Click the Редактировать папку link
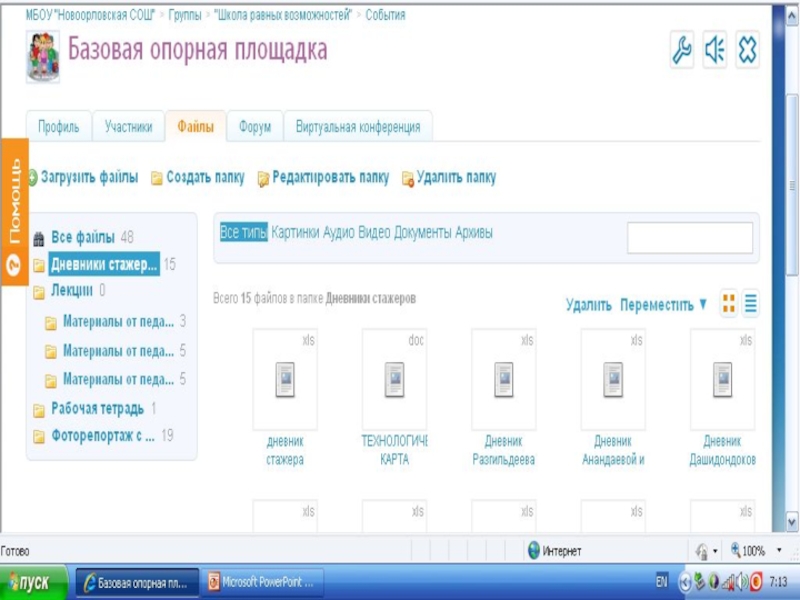Screen dimensions: 800x600 [x=331, y=177]
